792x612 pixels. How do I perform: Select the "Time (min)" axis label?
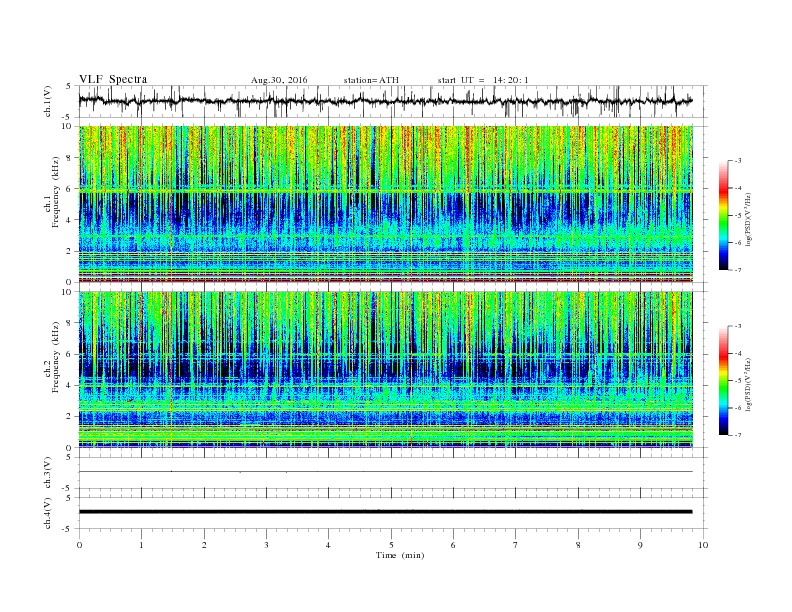pyautogui.click(x=400, y=555)
